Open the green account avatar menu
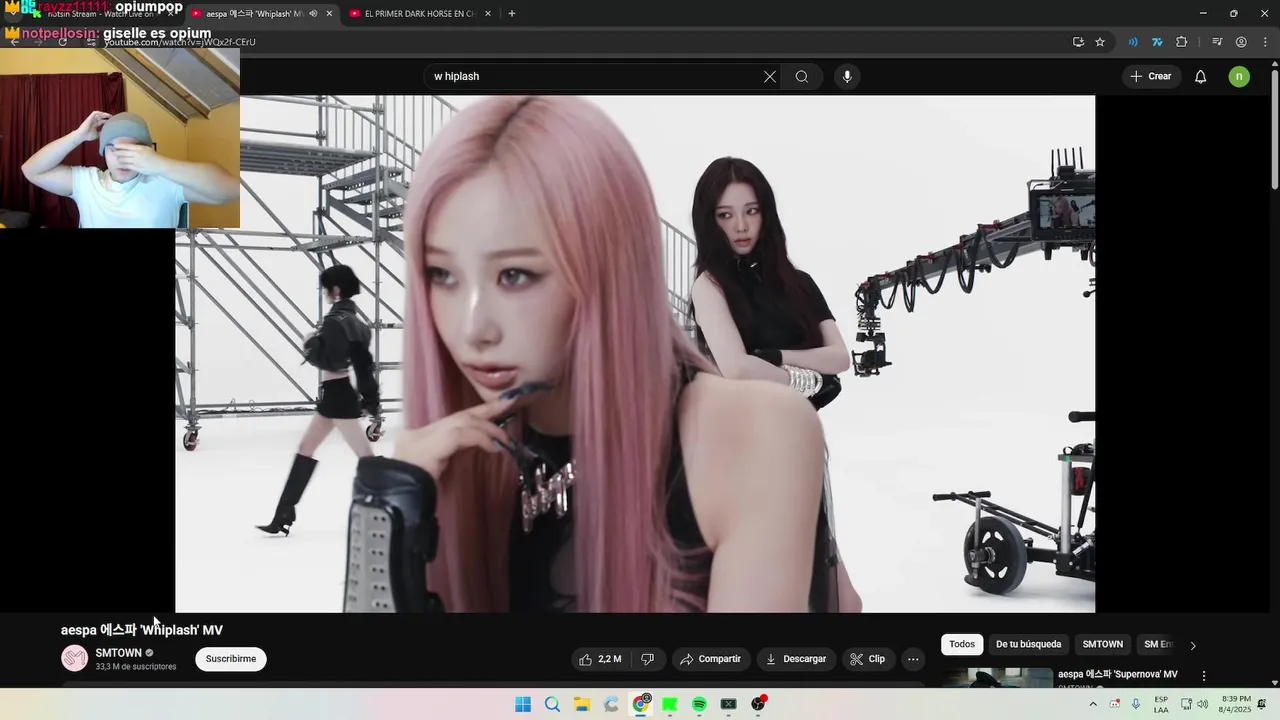Image resolution: width=1280 pixels, height=720 pixels. click(x=1239, y=76)
